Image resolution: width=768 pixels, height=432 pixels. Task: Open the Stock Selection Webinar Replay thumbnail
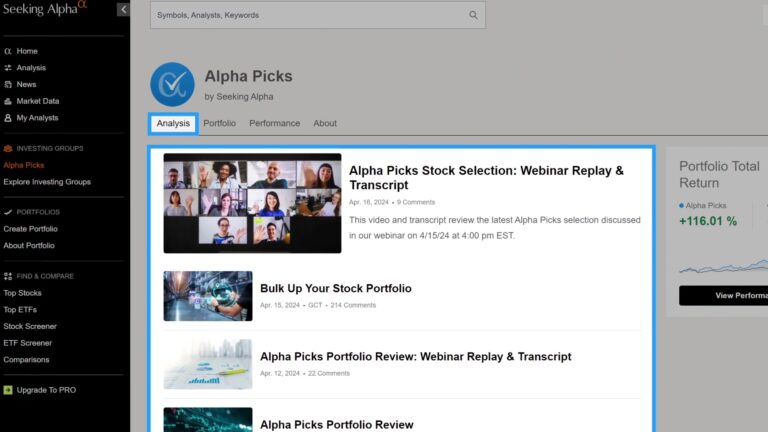click(252, 203)
